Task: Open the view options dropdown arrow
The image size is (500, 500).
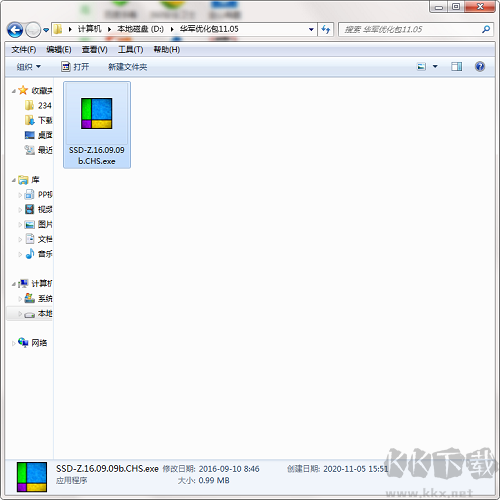Action: click(435, 67)
